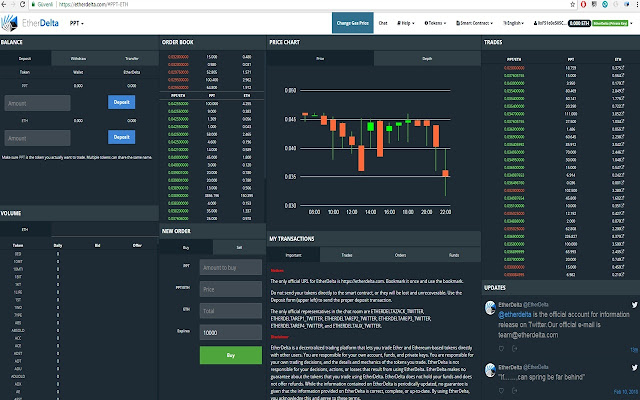640x400 pixels.
Task: Select the Price tab in Price Chart
Action: point(320,58)
